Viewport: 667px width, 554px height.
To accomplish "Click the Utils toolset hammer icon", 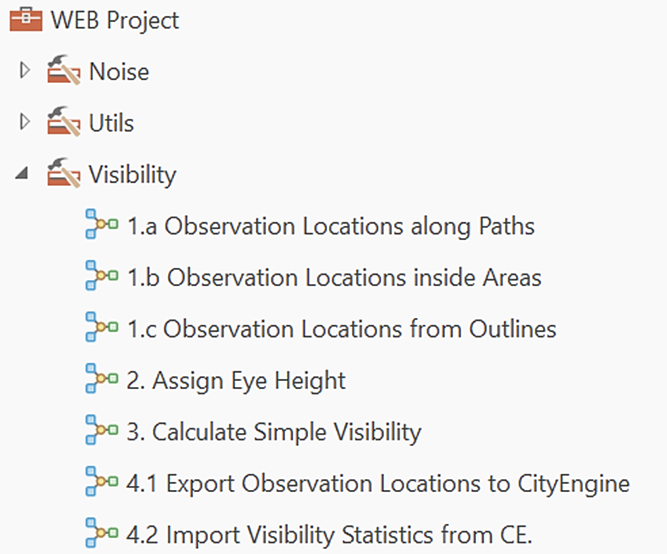I will coord(65,124).
